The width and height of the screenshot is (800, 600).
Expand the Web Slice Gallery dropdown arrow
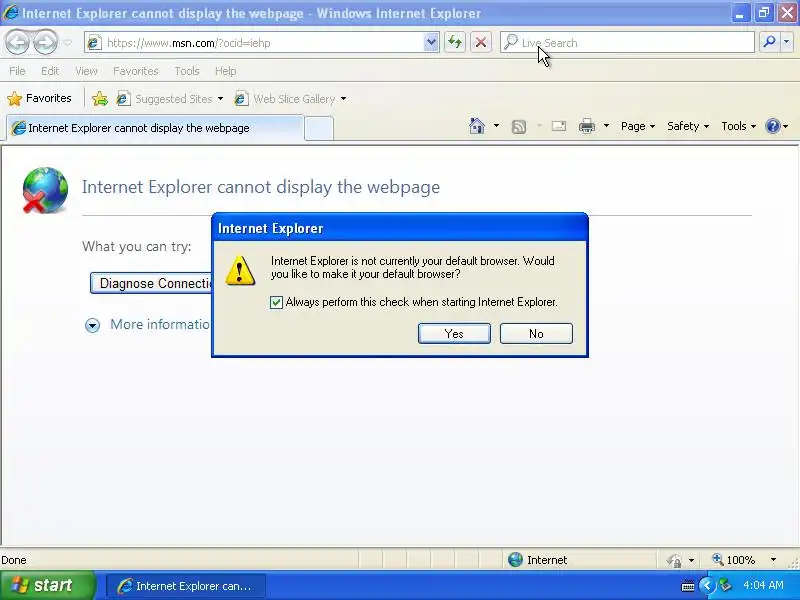point(343,98)
